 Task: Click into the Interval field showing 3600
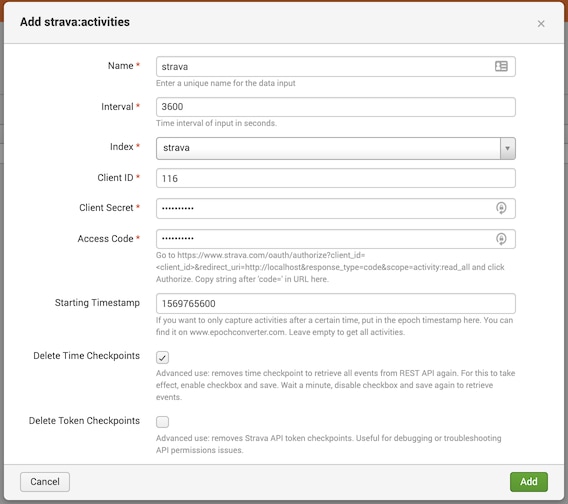click(x=335, y=107)
